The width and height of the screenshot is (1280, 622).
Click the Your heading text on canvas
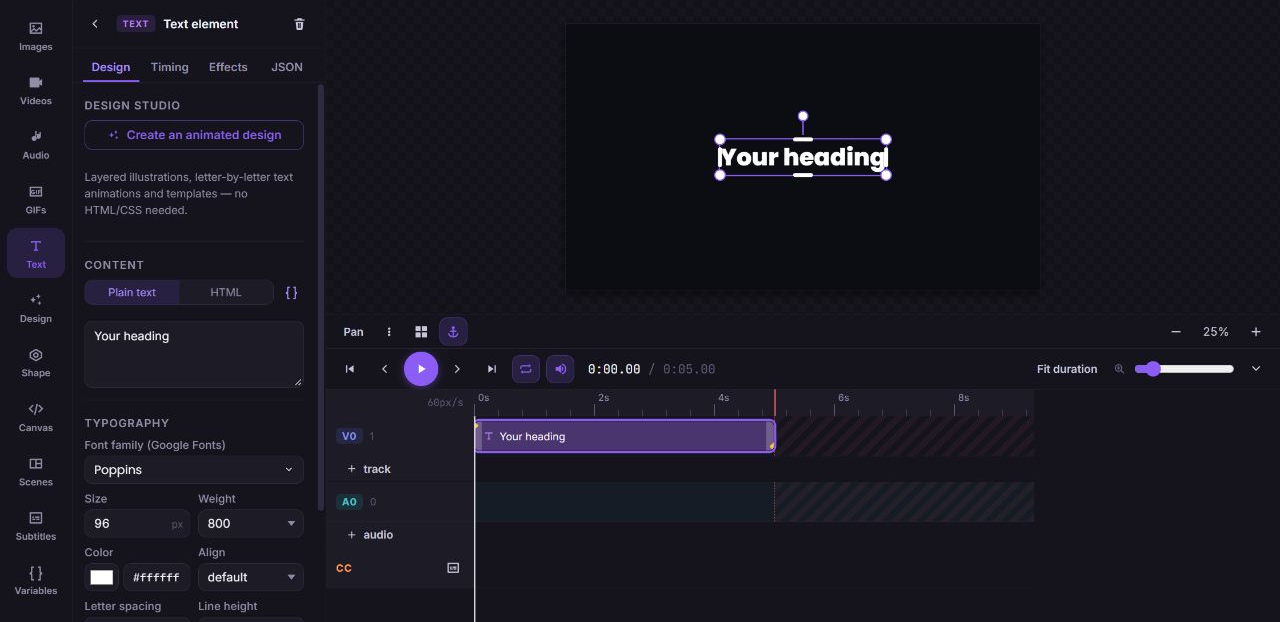tap(803, 157)
